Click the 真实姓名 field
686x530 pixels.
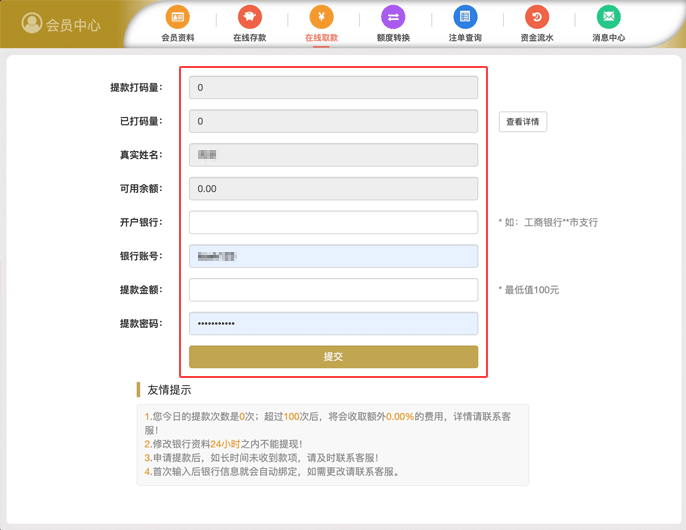[x=333, y=155]
